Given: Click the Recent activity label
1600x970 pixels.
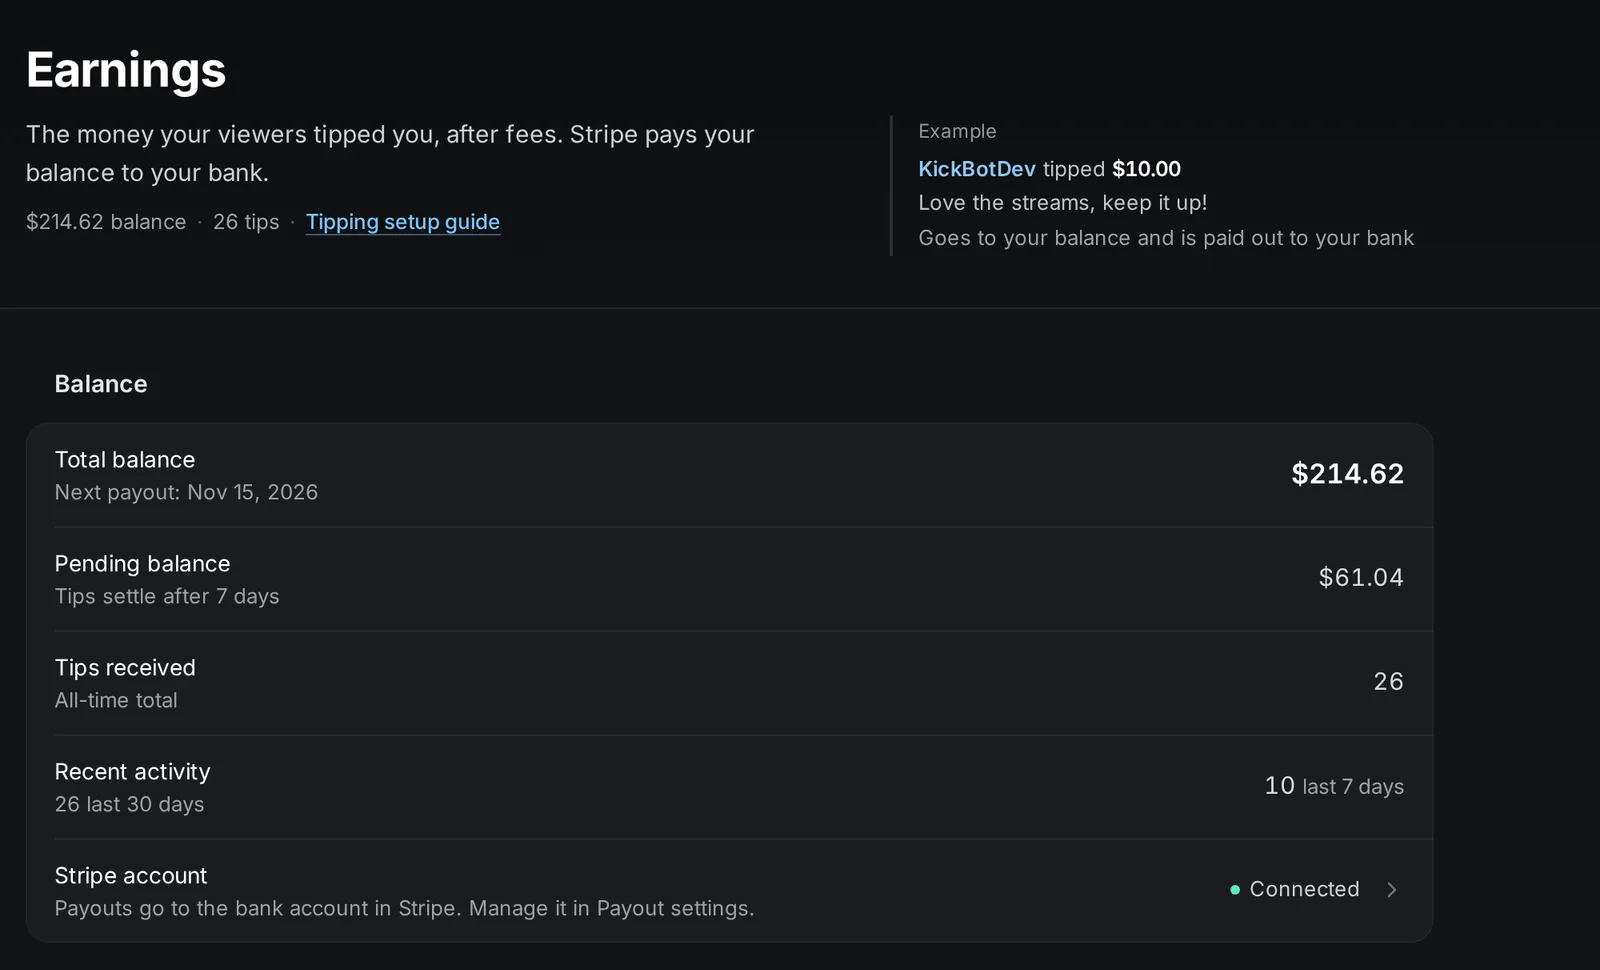Looking at the screenshot, I should (x=133, y=771).
